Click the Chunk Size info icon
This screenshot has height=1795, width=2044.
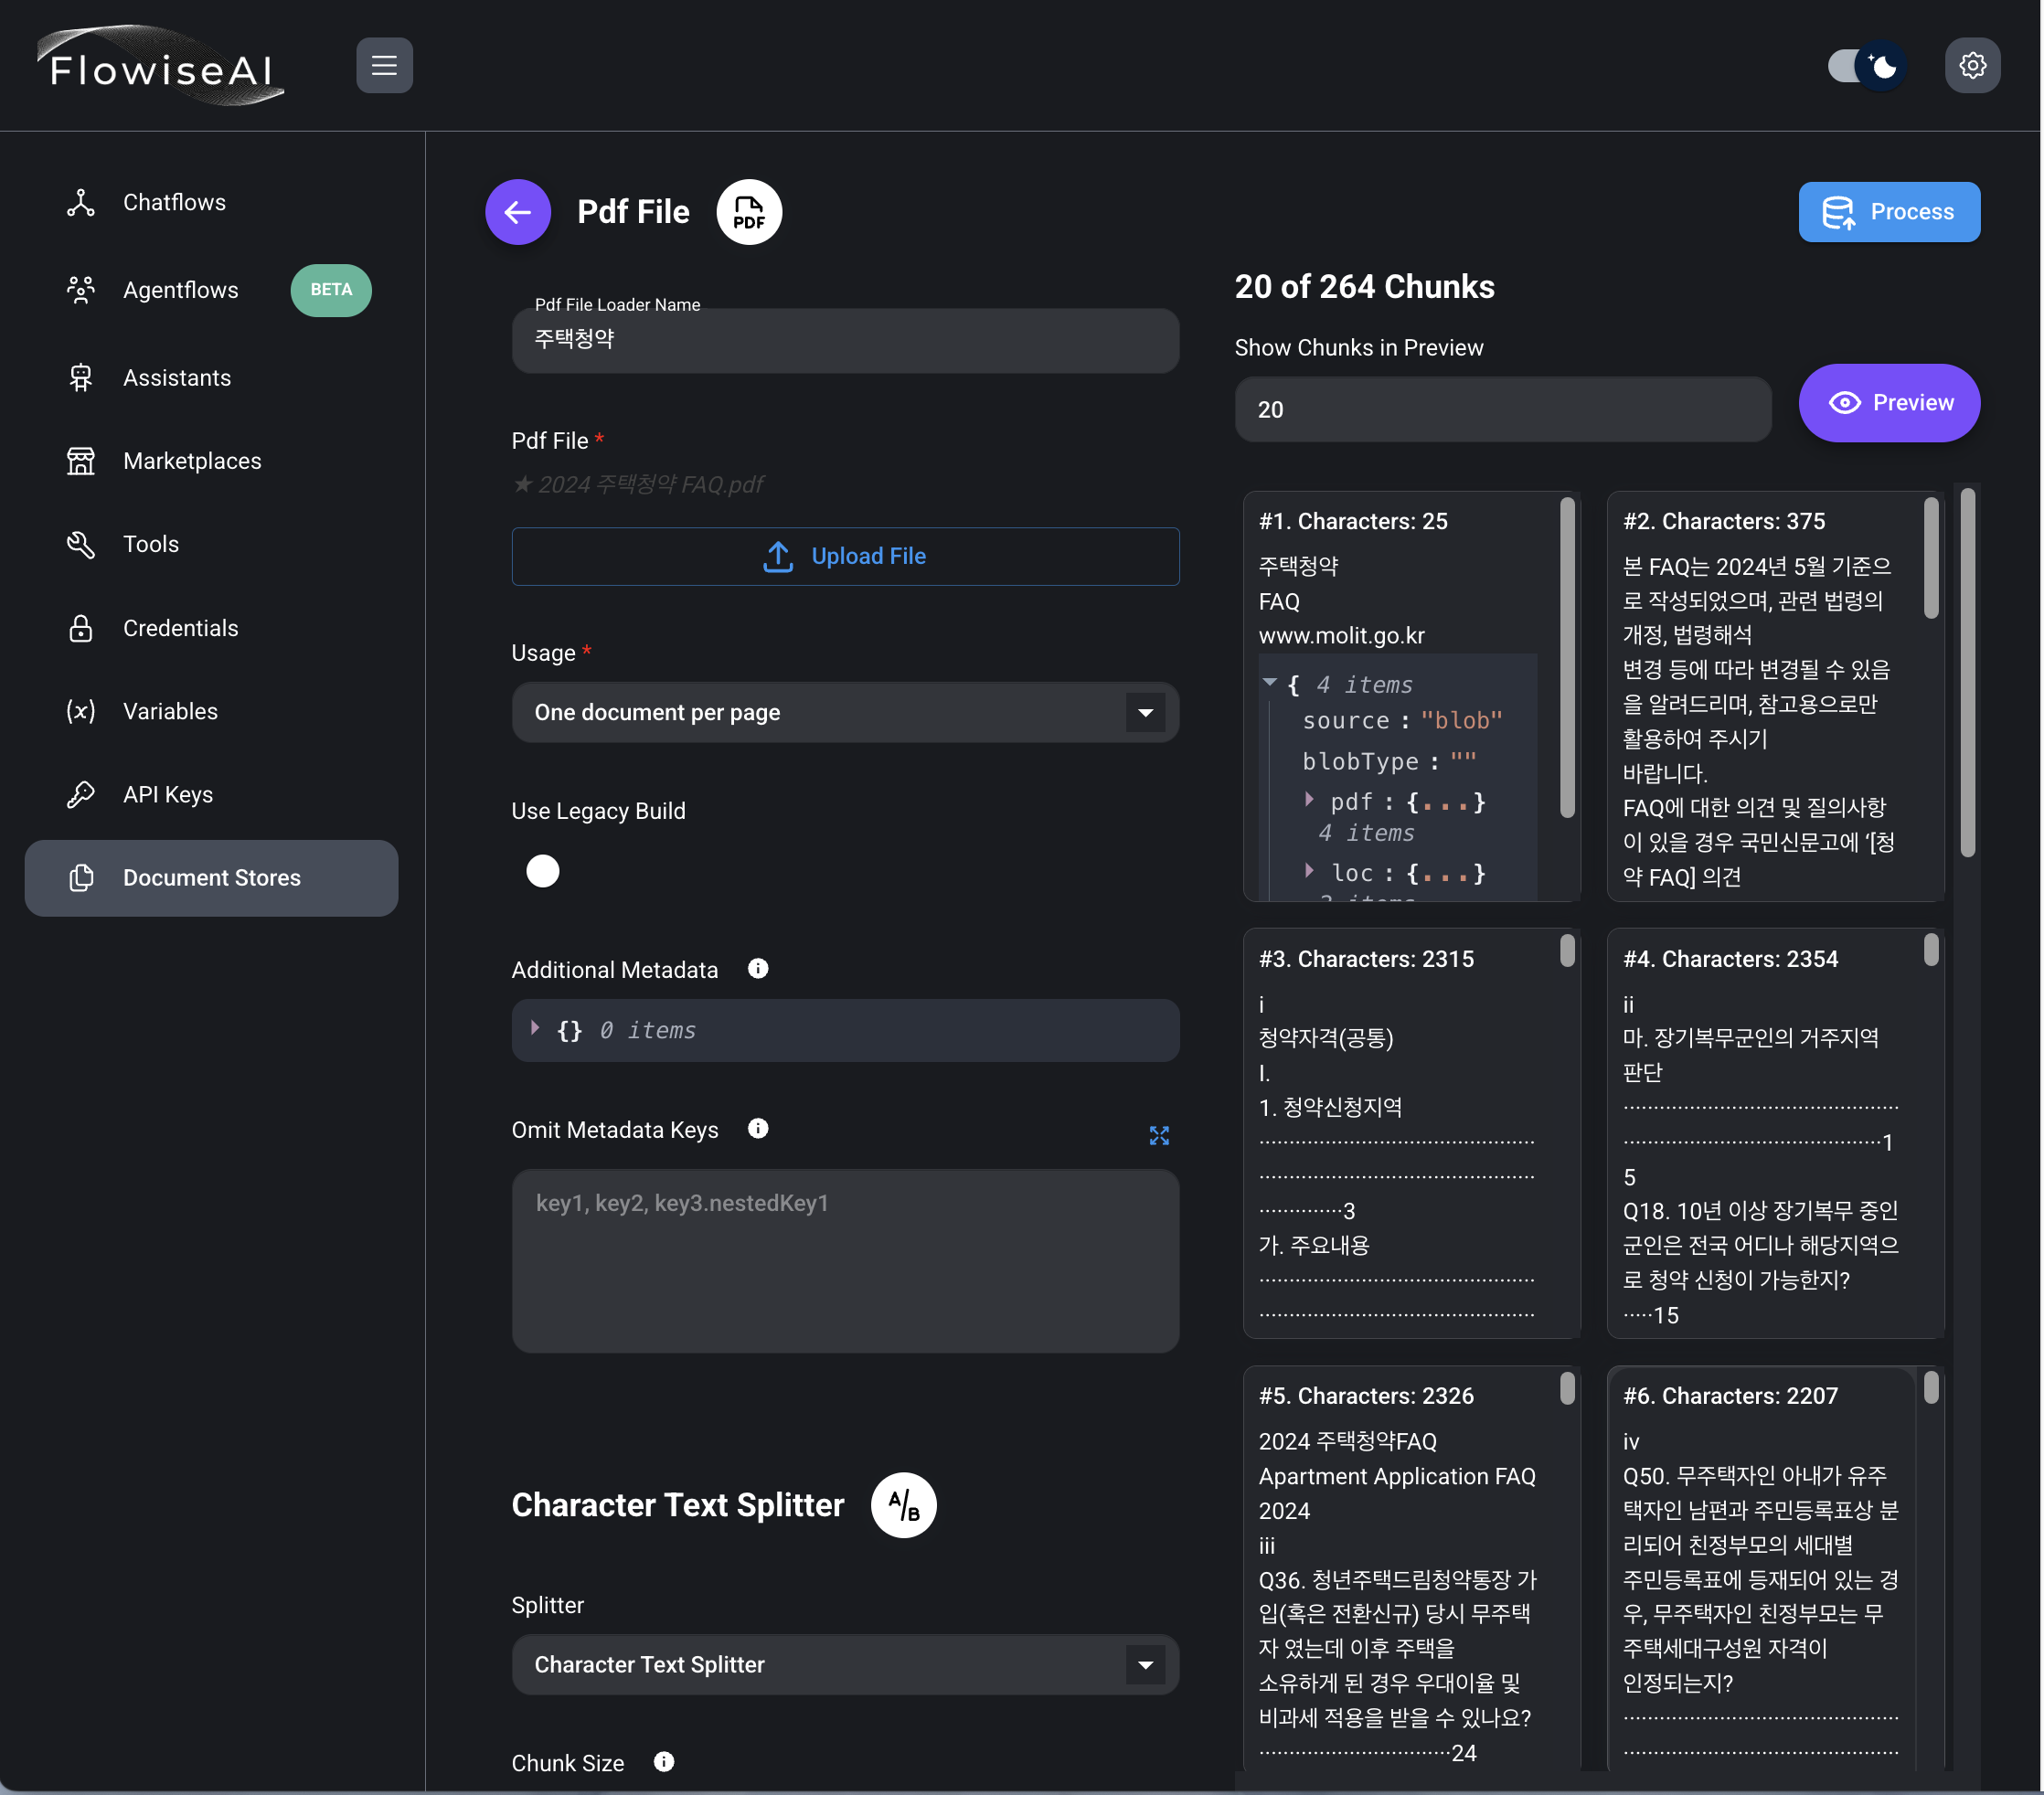[x=664, y=1761]
